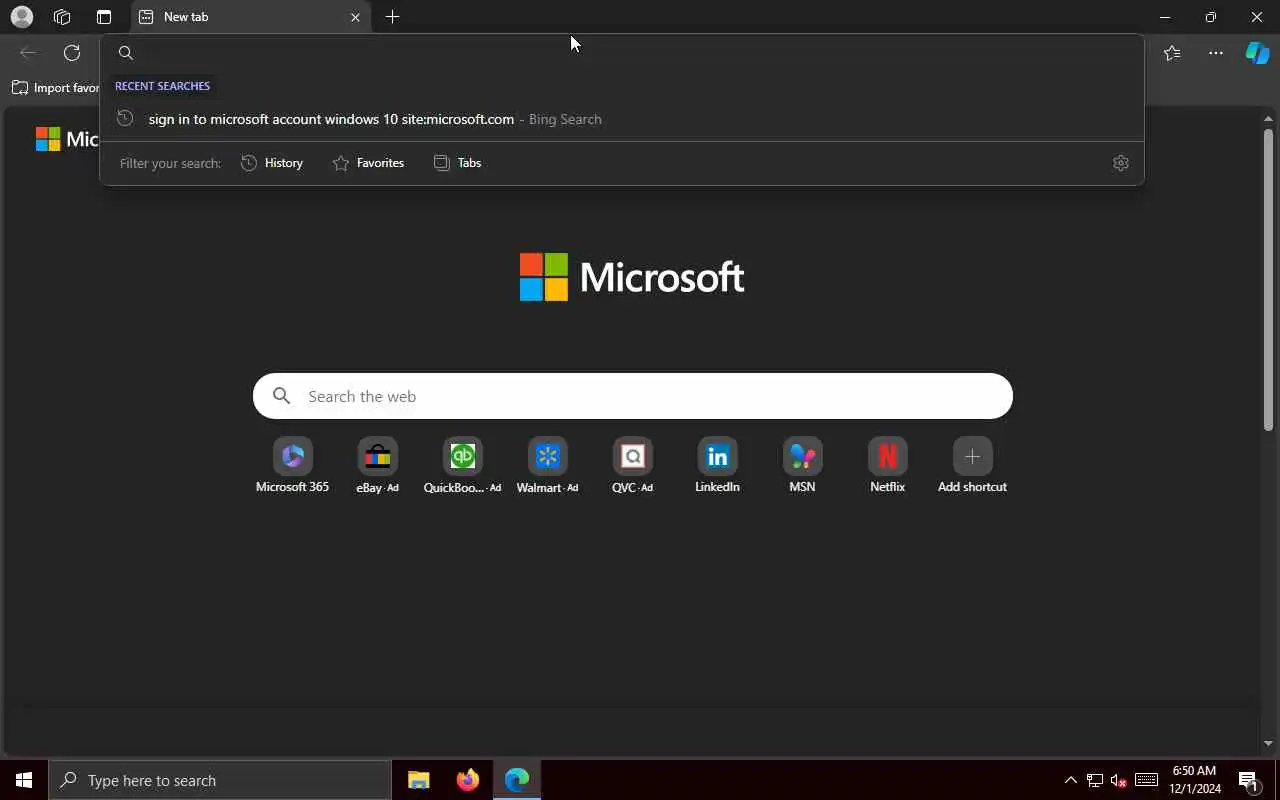Show hidden system tray icons

(1070, 780)
